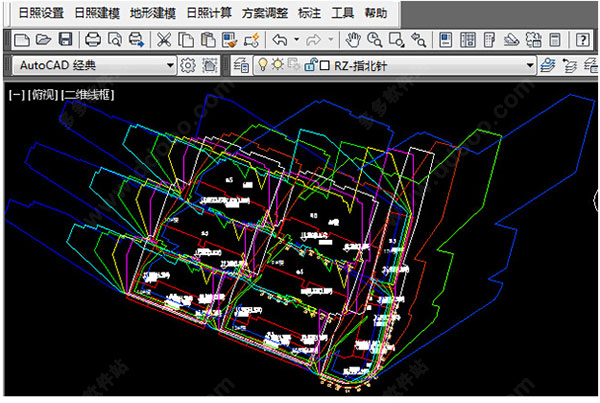
Task: Open the RZ-指北针 layer dropdown
Action: tap(530, 65)
